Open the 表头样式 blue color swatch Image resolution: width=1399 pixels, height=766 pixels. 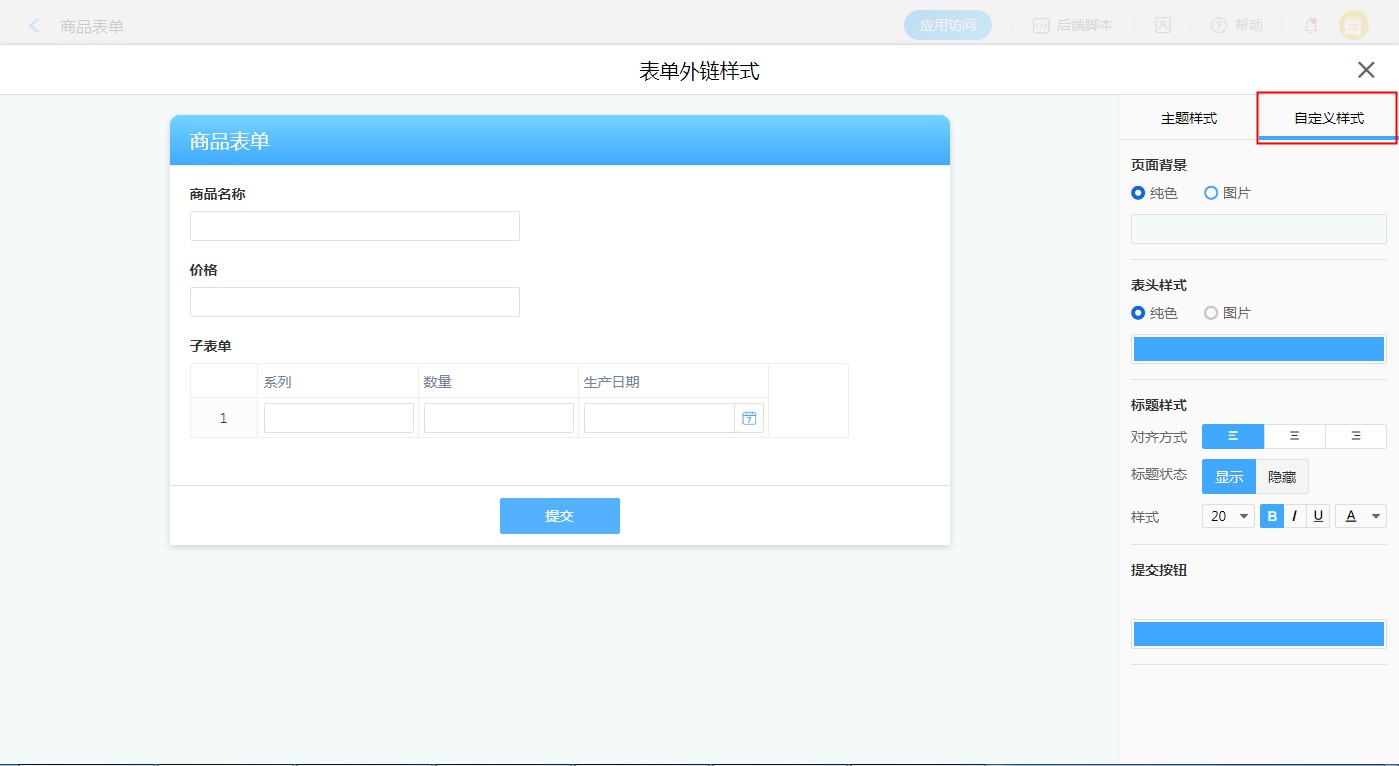[x=1258, y=349]
